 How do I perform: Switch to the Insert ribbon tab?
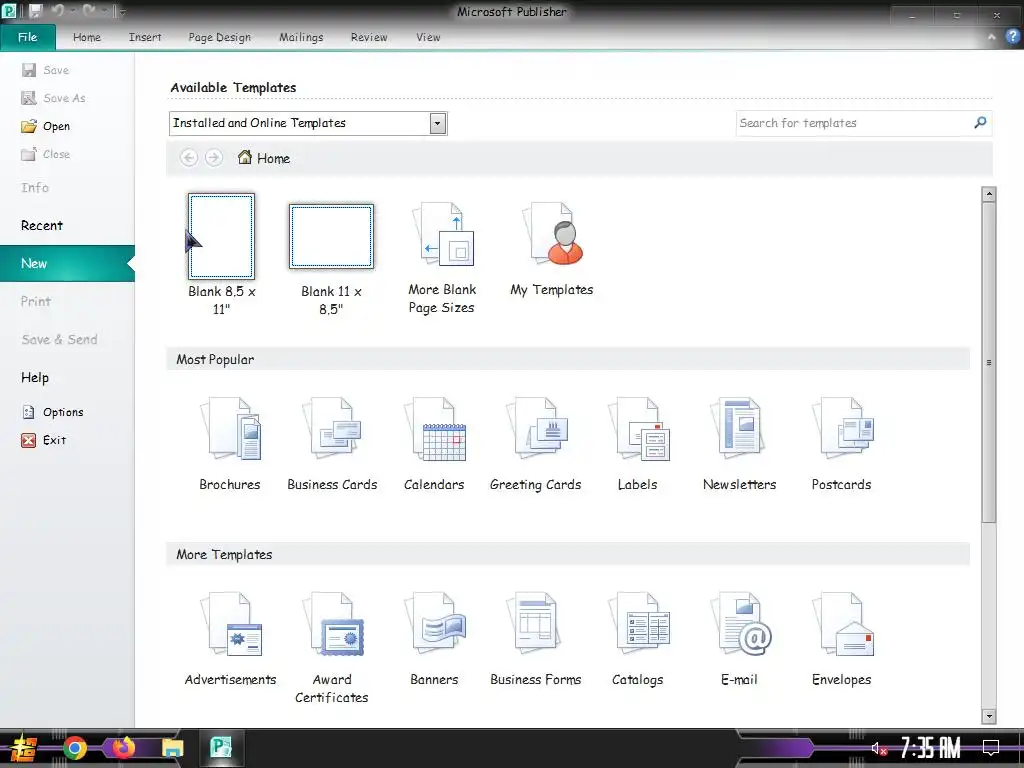[x=145, y=37]
